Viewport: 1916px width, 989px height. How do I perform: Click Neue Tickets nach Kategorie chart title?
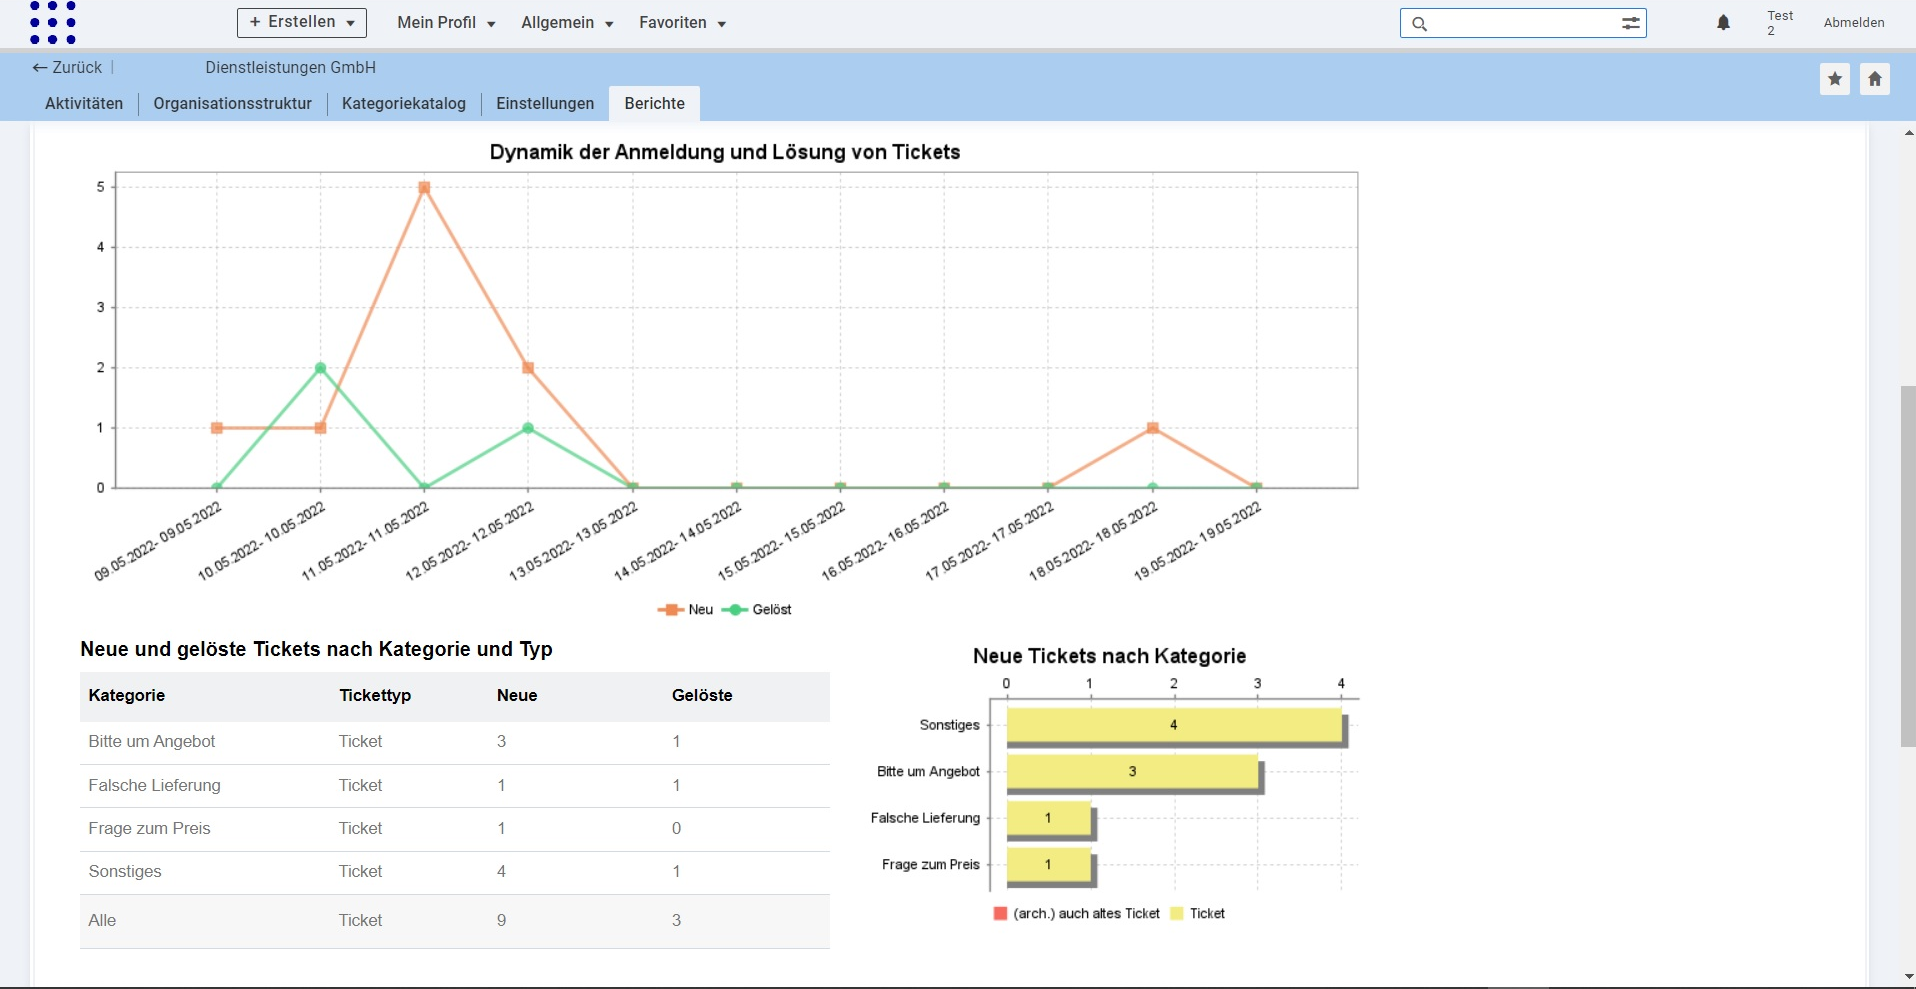[x=1110, y=656]
